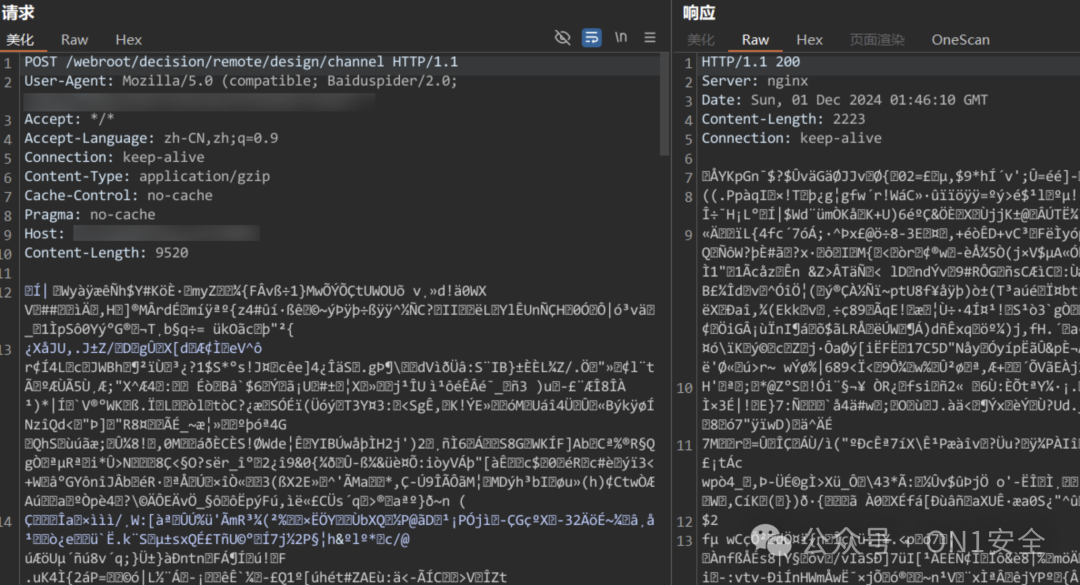1080x585 pixels.
Task: Click the Content-Type: application/gzip line
Action: click(147, 177)
